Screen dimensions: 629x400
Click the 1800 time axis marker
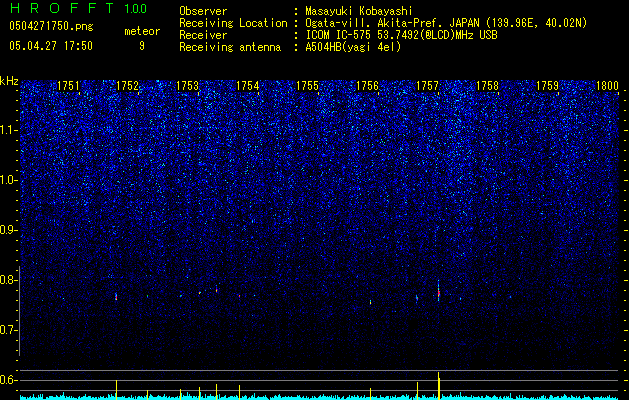coord(607,86)
